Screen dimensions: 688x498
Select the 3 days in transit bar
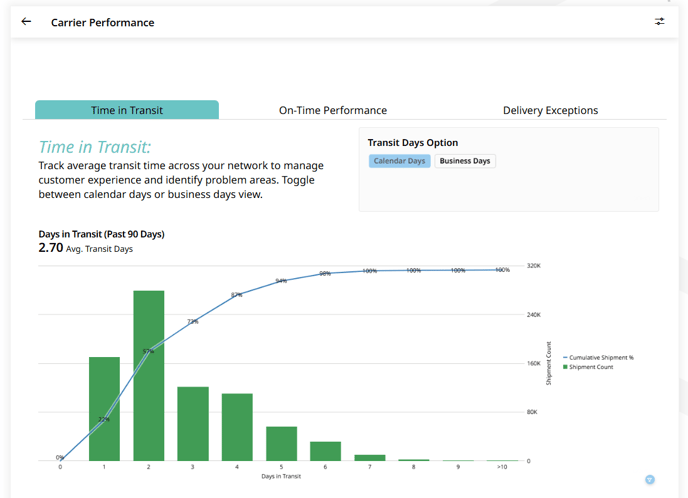point(193,423)
